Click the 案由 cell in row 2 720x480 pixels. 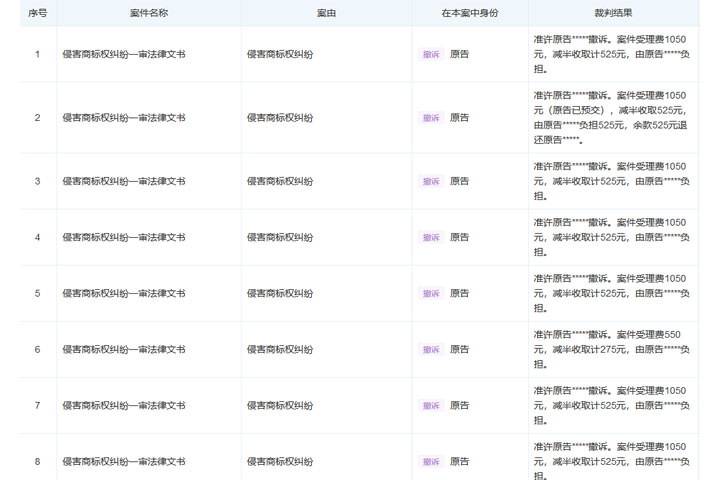[280, 118]
